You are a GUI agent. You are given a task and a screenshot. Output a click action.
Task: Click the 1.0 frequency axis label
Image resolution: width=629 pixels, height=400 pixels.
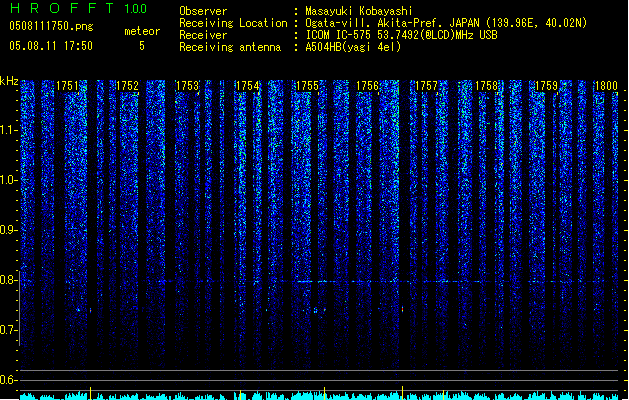(8, 180)
